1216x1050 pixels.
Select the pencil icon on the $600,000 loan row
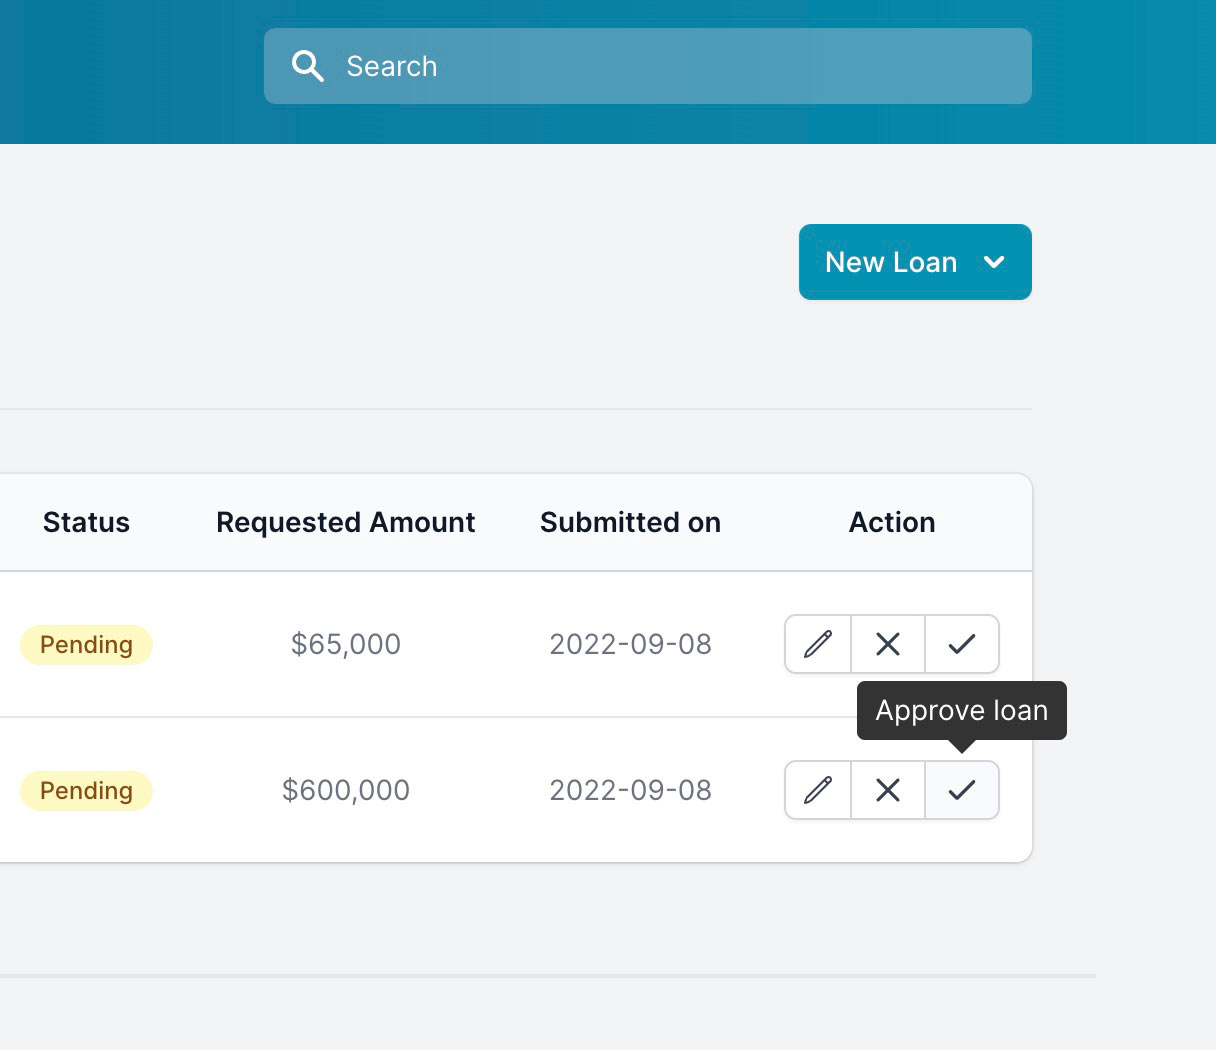point(817,790)
